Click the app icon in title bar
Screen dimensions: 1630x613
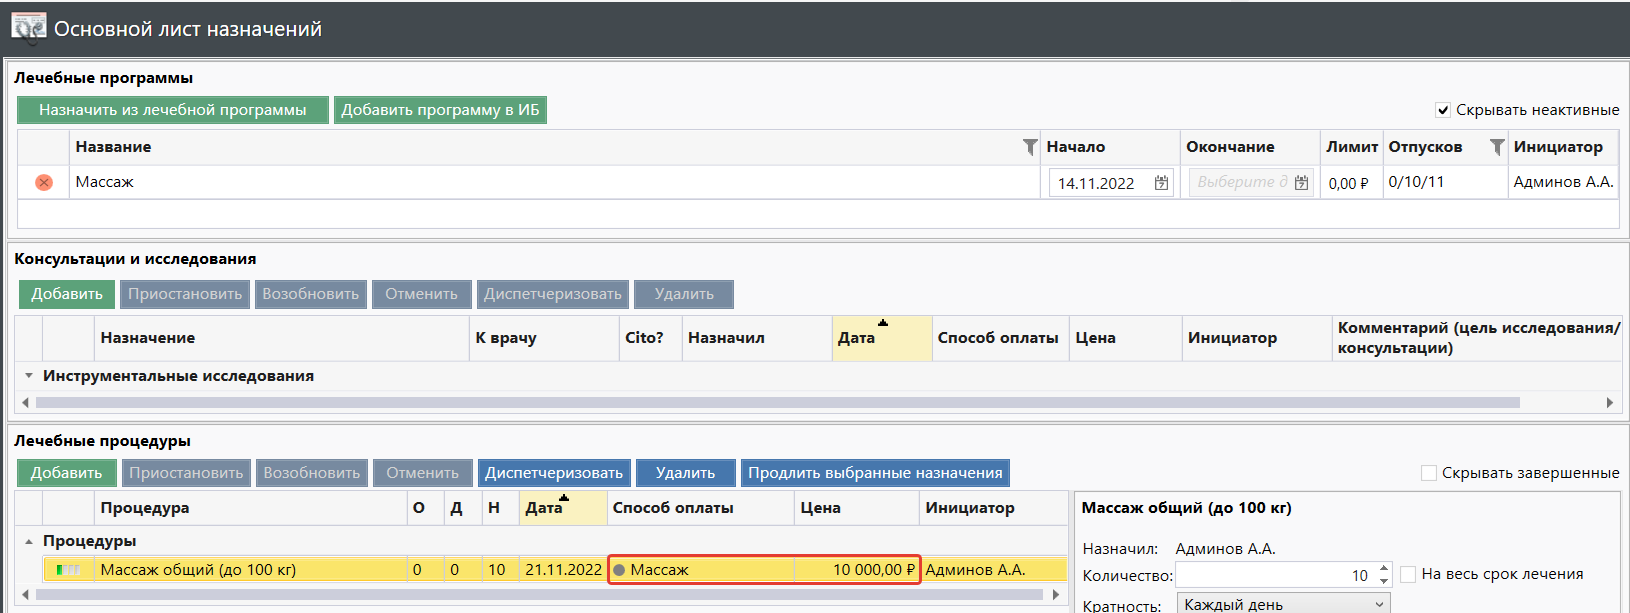pyautogui.click(x=28, y=28)
